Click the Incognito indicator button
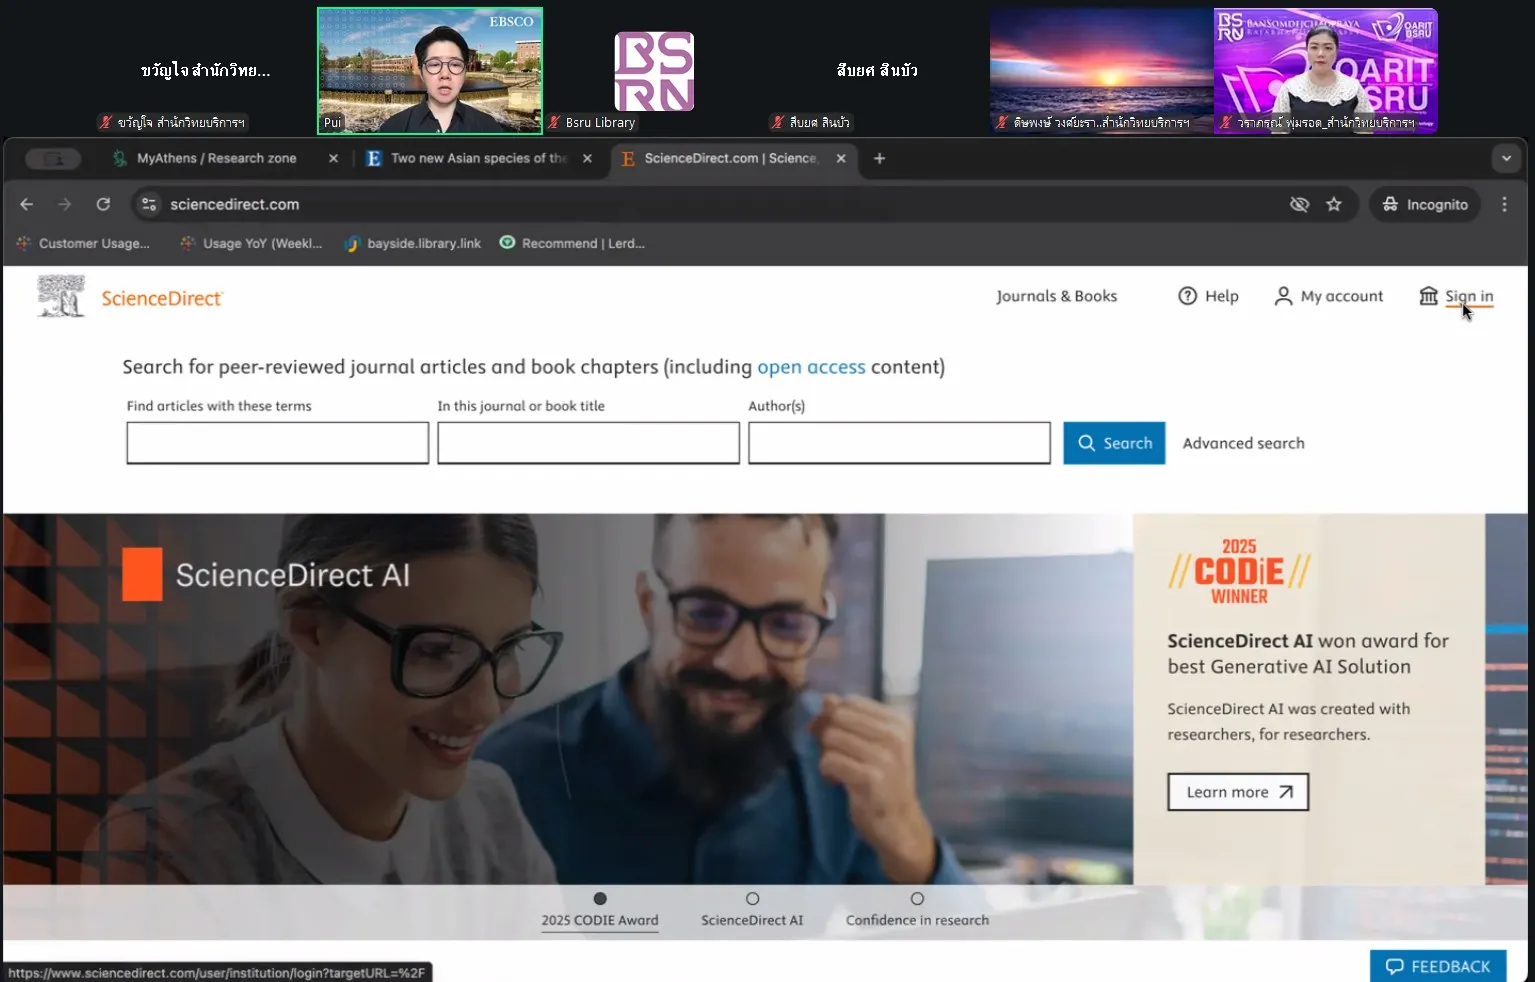The width and height of the screenshot is (1535, 982). 1425,204
